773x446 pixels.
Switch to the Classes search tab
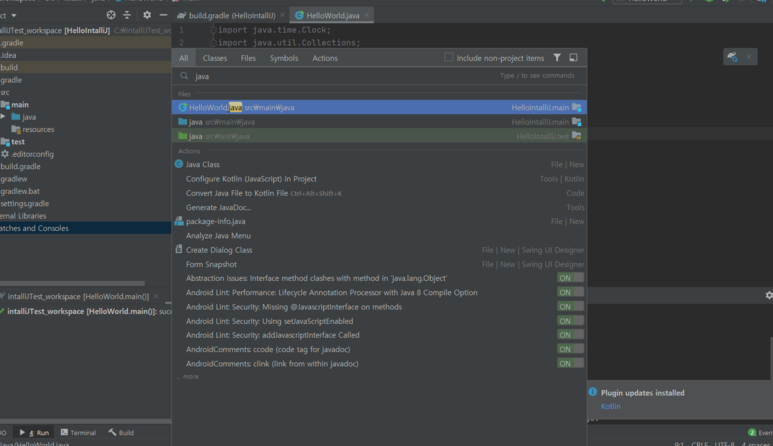click(215, 58)
